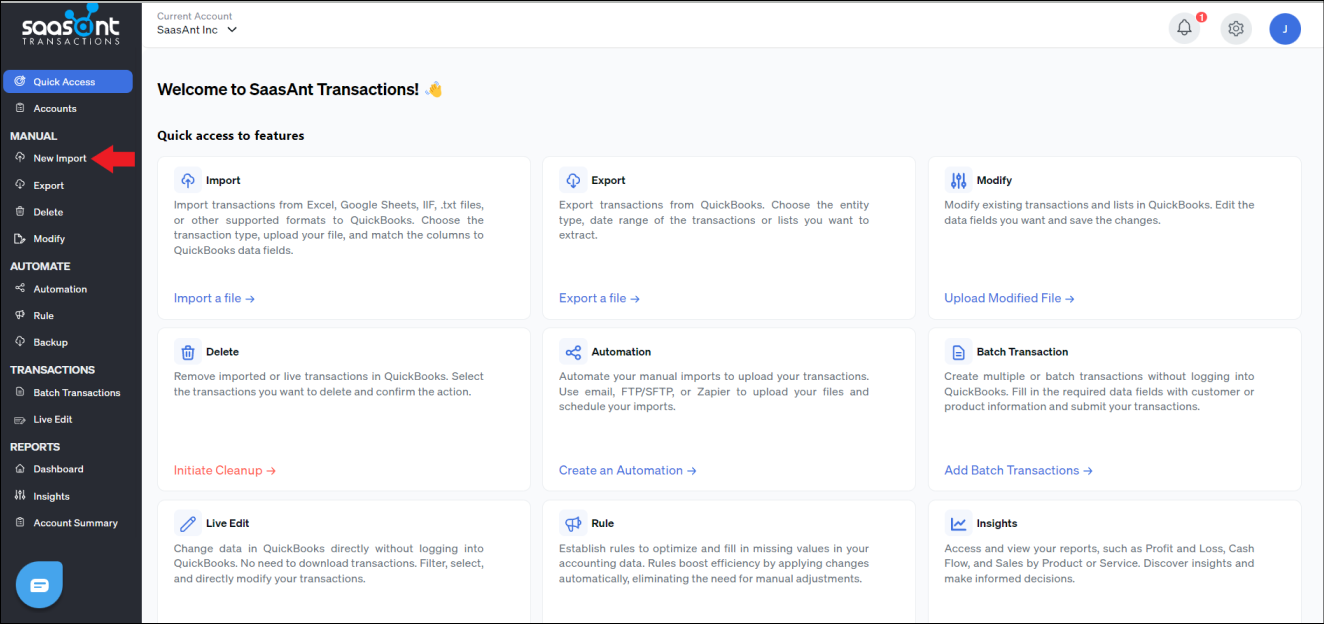The image size is (1324, 624).
Task: Follow the Add Batch Transactions link
Action: pos(1018,470)
